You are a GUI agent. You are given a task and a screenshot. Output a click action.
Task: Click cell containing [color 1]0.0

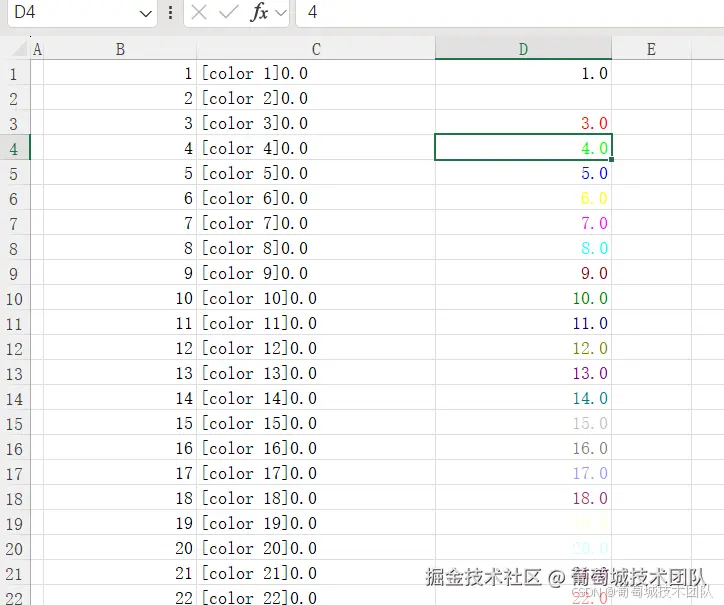tap(316, 73)
